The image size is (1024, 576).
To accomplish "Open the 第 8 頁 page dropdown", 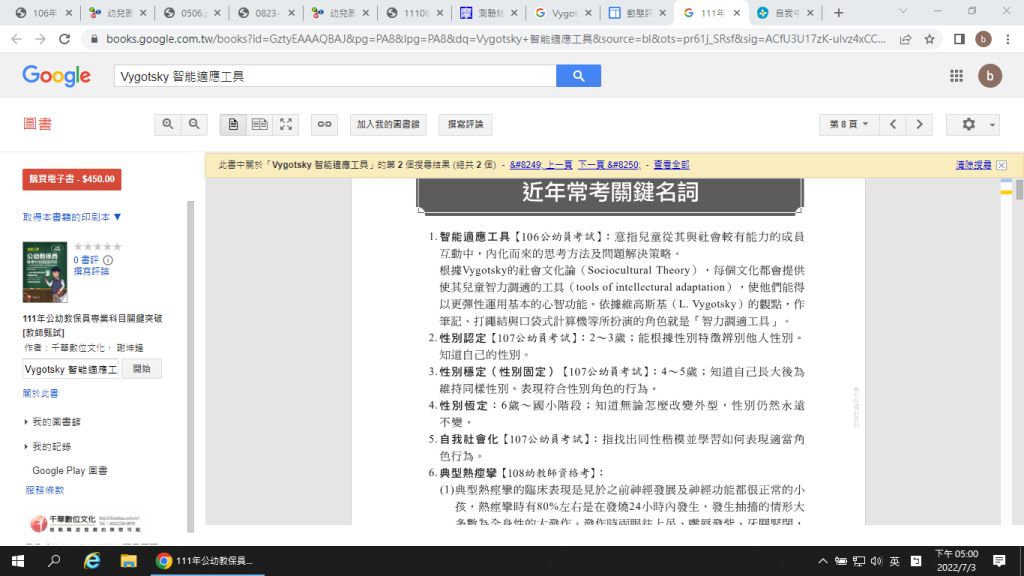I will tap(848, 124).
